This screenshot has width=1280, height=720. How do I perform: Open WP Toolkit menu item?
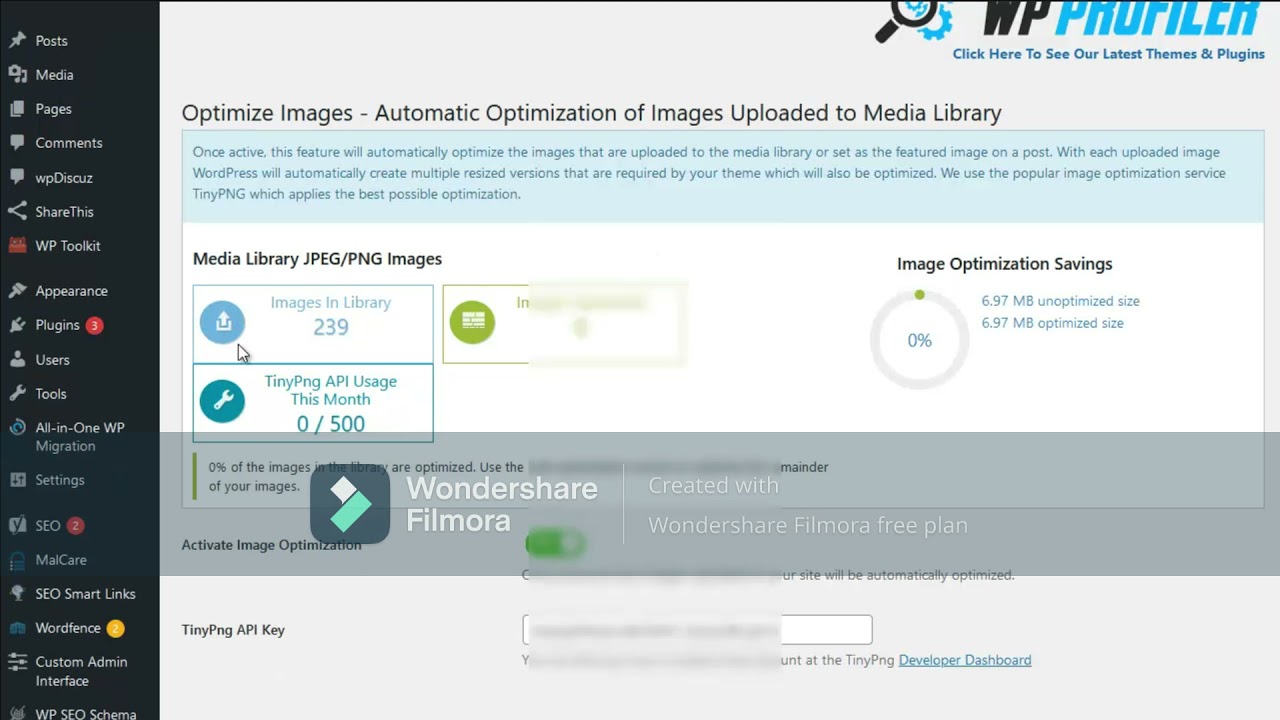point(68,246)
